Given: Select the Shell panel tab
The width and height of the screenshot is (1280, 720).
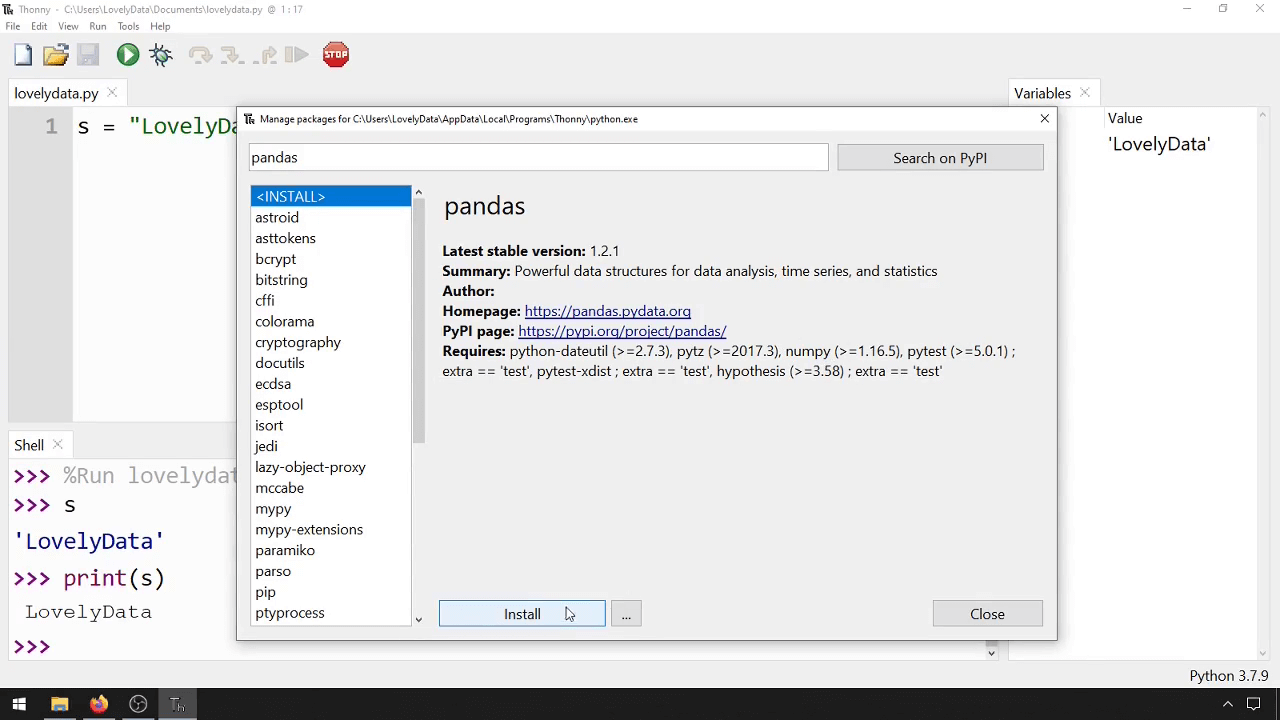Looking at the screenshot, I should [29, 445].
